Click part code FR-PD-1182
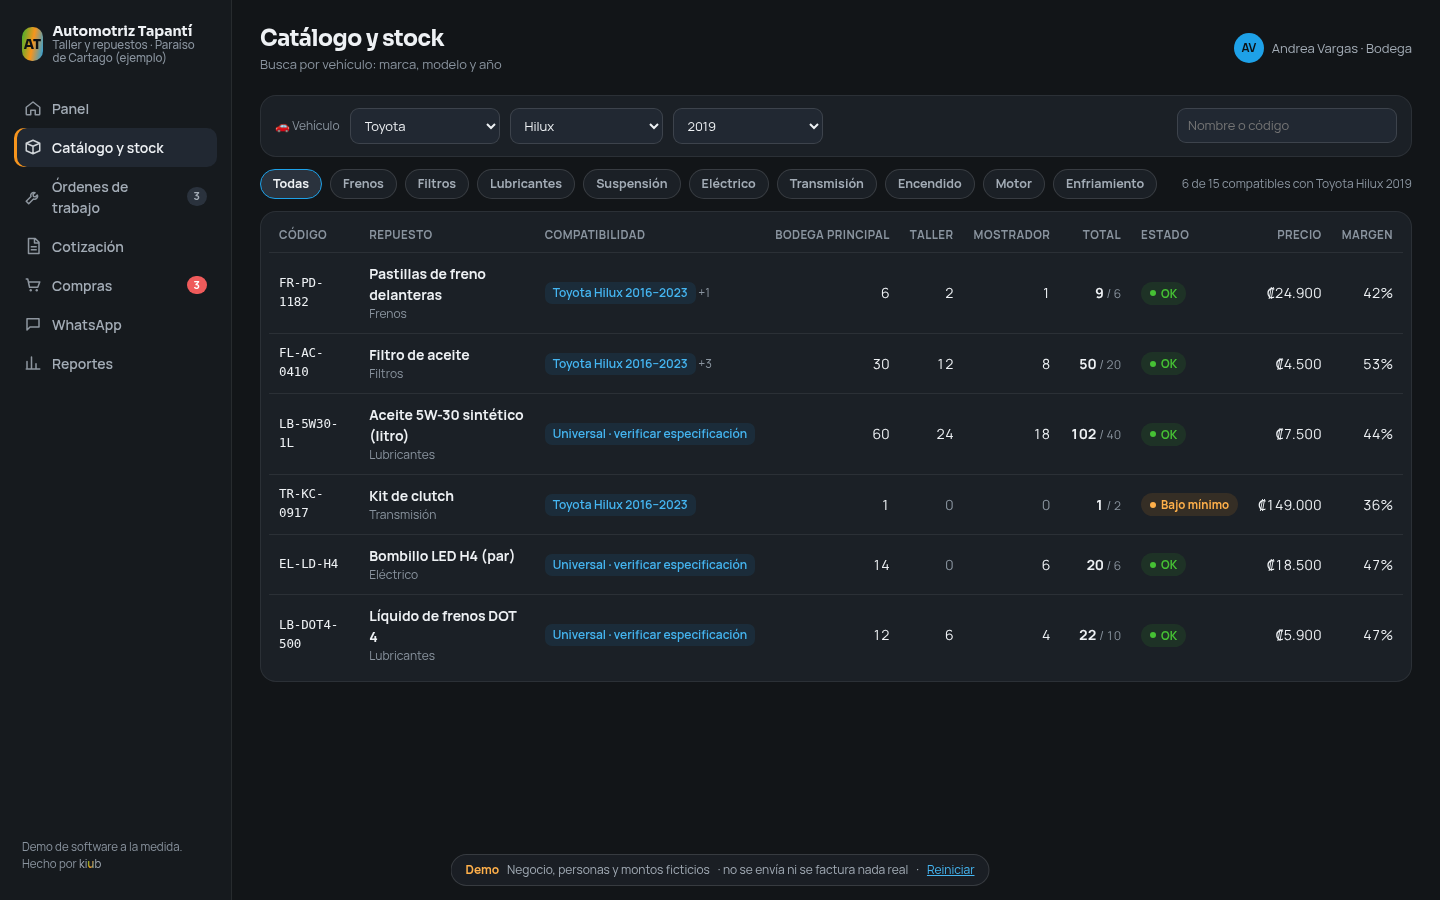This screenshot has height=900, width=1440. [x=301, y=293]
